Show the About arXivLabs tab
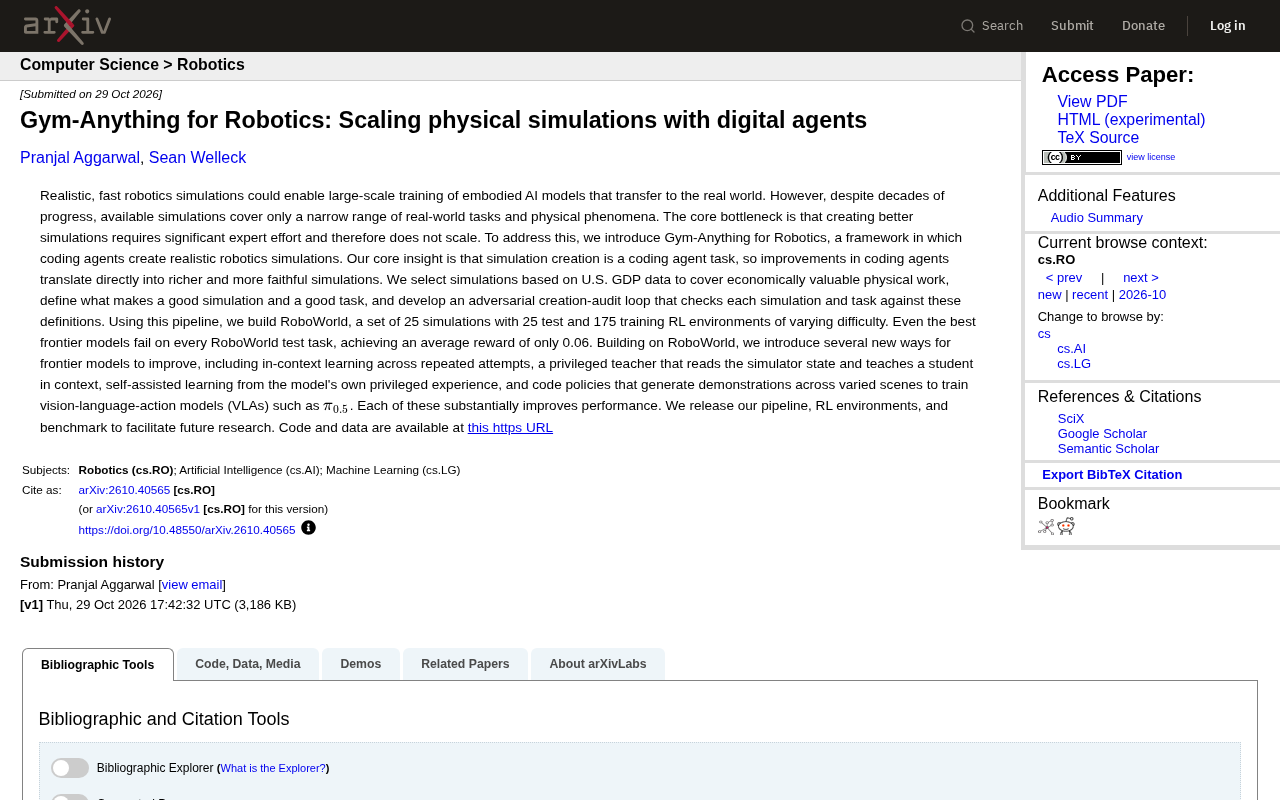Image resolution: width=1280 pixels, height=800 pixels. coord(598,664)
